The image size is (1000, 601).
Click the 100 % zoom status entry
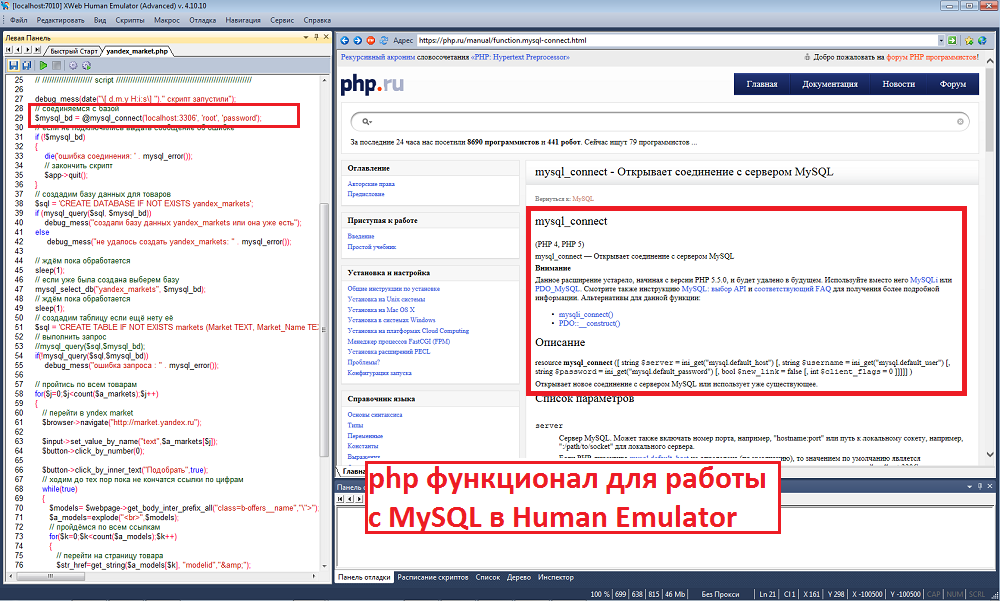pyautogui.click(x=600, y=594)
